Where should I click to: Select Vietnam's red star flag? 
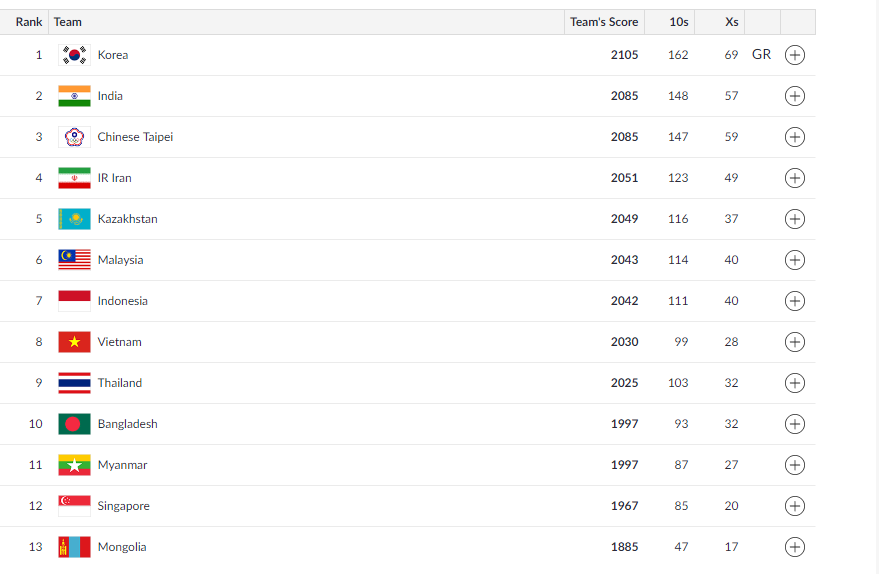click(x=74, y=341)
